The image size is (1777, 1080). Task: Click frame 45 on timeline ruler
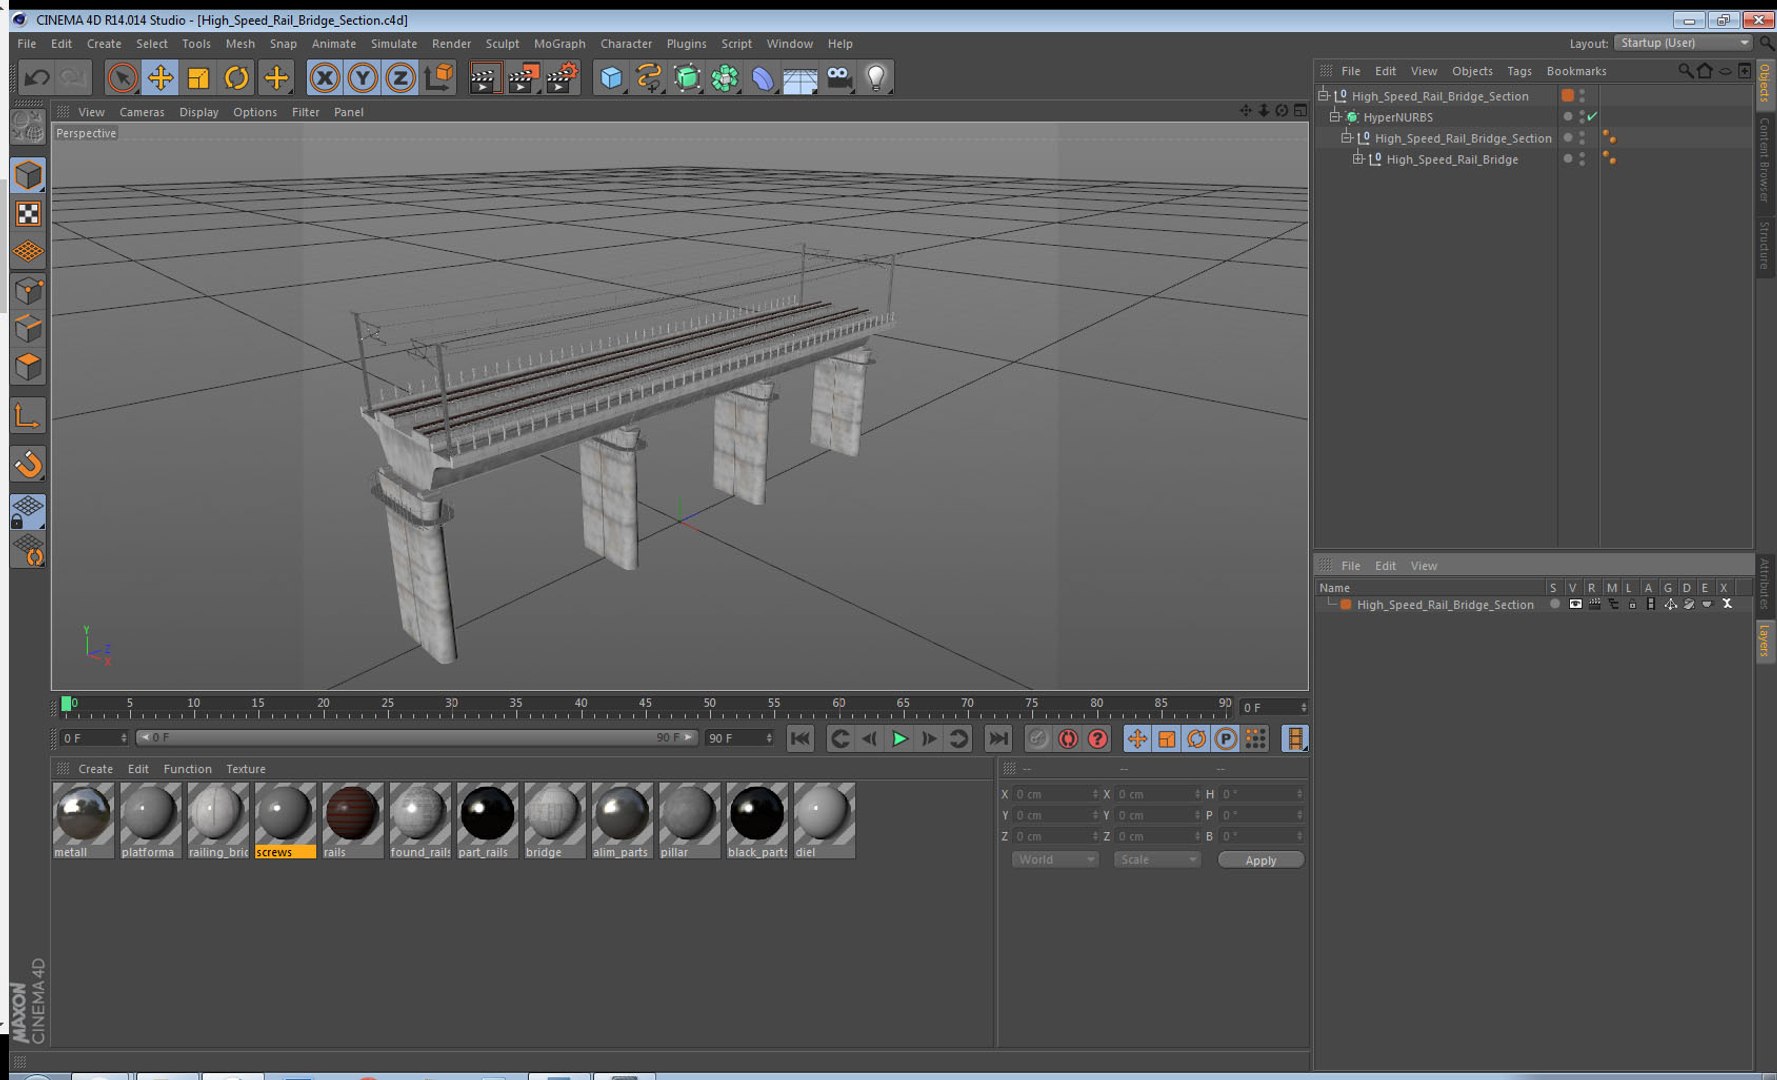coord(645,706)
